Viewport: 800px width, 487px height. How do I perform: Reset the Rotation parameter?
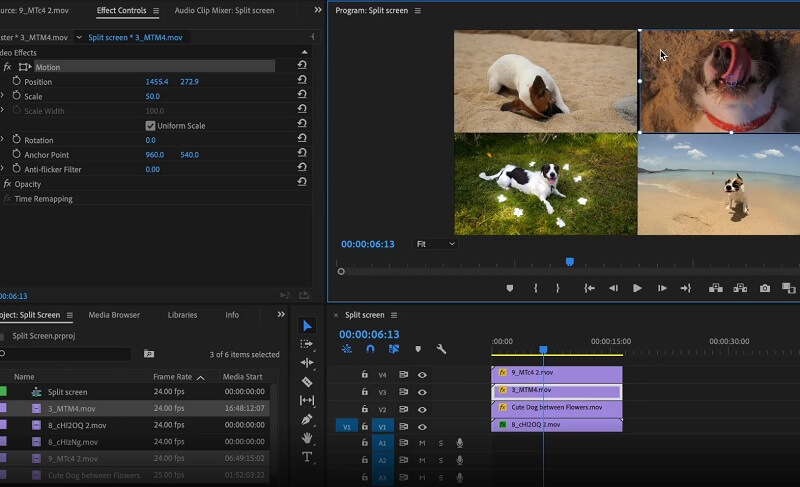coord(302,138)
